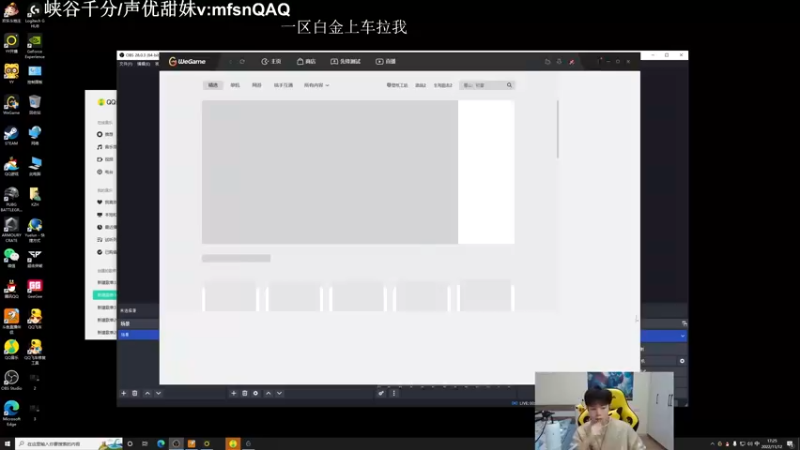
Task: Open the WeChat desktop shortcut
Action: (11, 258)
